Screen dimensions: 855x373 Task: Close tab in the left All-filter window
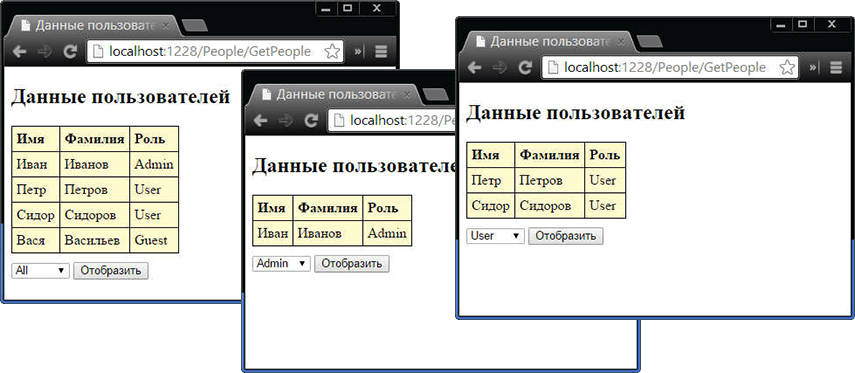(x=166, y=25)
